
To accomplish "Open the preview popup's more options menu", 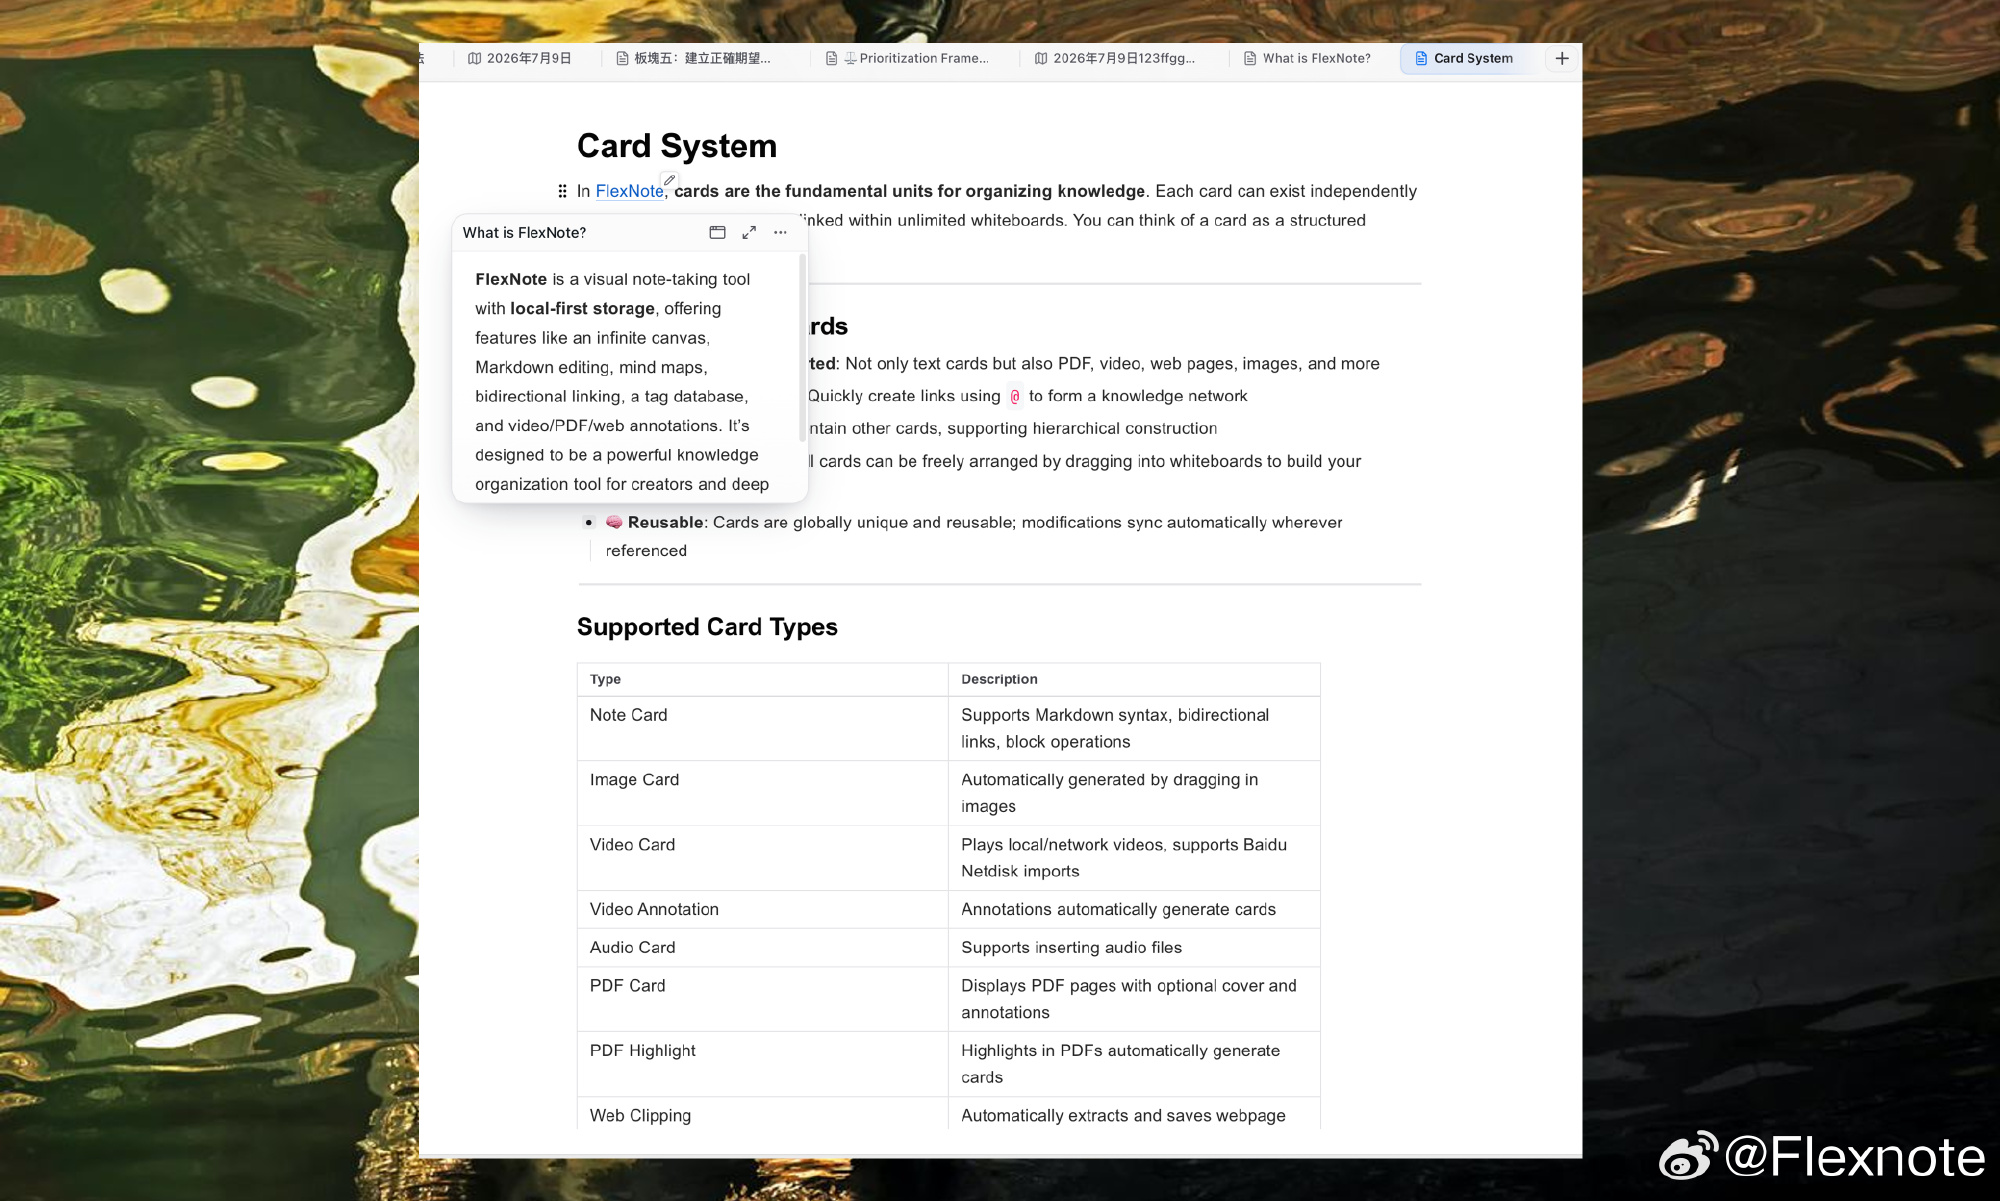I will (x=780, y=232).
